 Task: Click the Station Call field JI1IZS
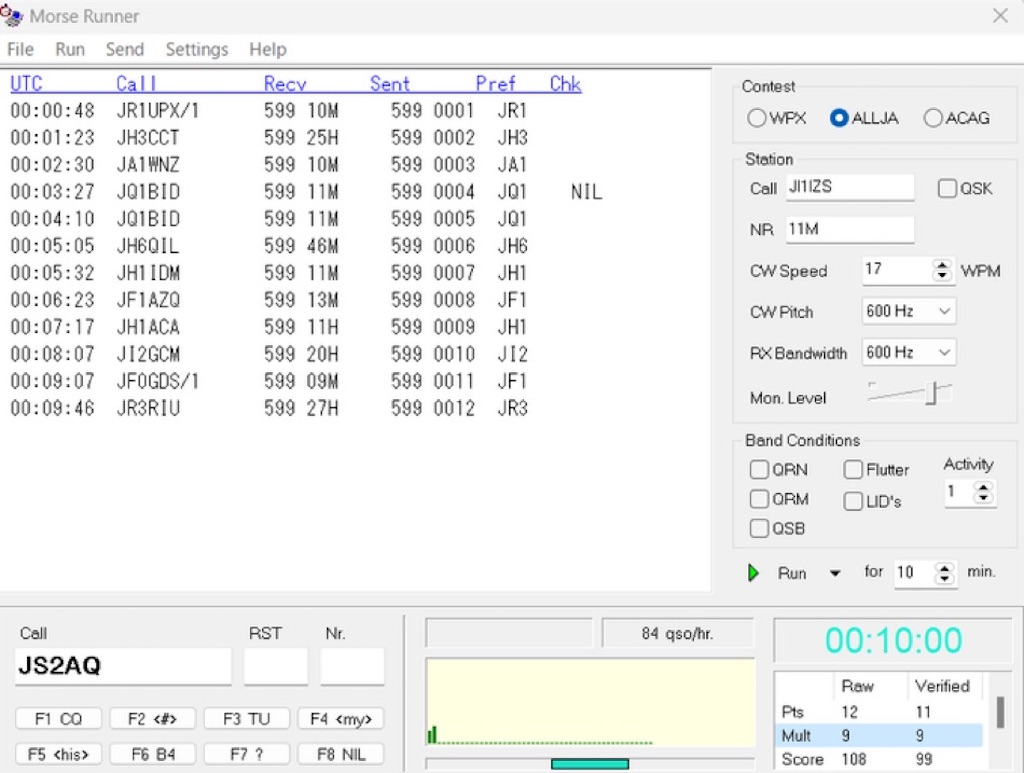[850, 187]
